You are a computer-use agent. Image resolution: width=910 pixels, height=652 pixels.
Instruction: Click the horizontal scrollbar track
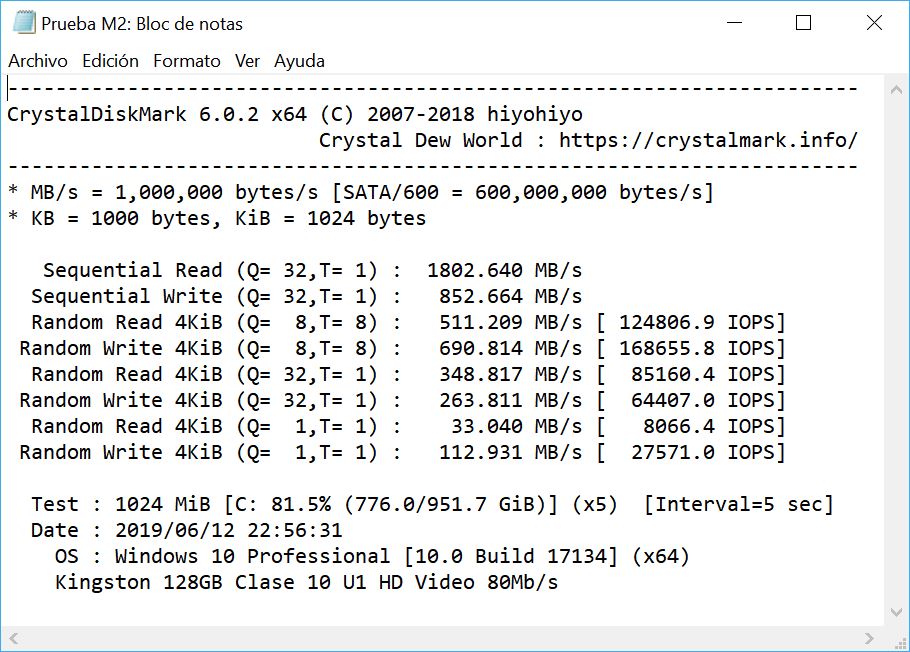441,639
